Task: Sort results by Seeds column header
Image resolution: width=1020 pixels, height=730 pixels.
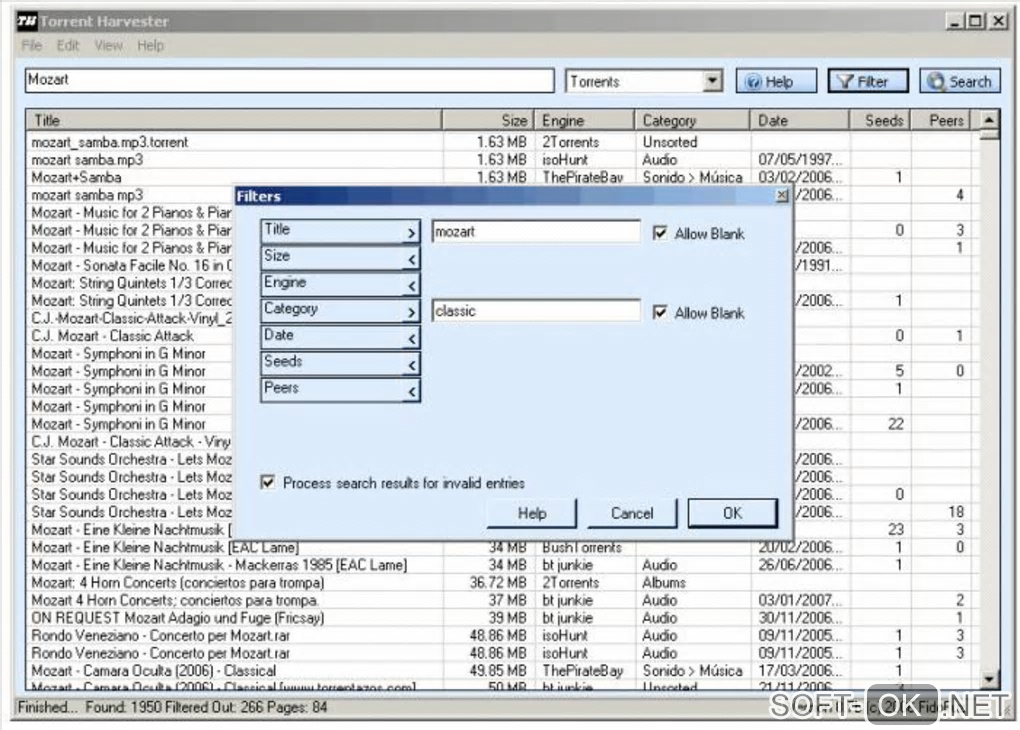Action: 880,120
